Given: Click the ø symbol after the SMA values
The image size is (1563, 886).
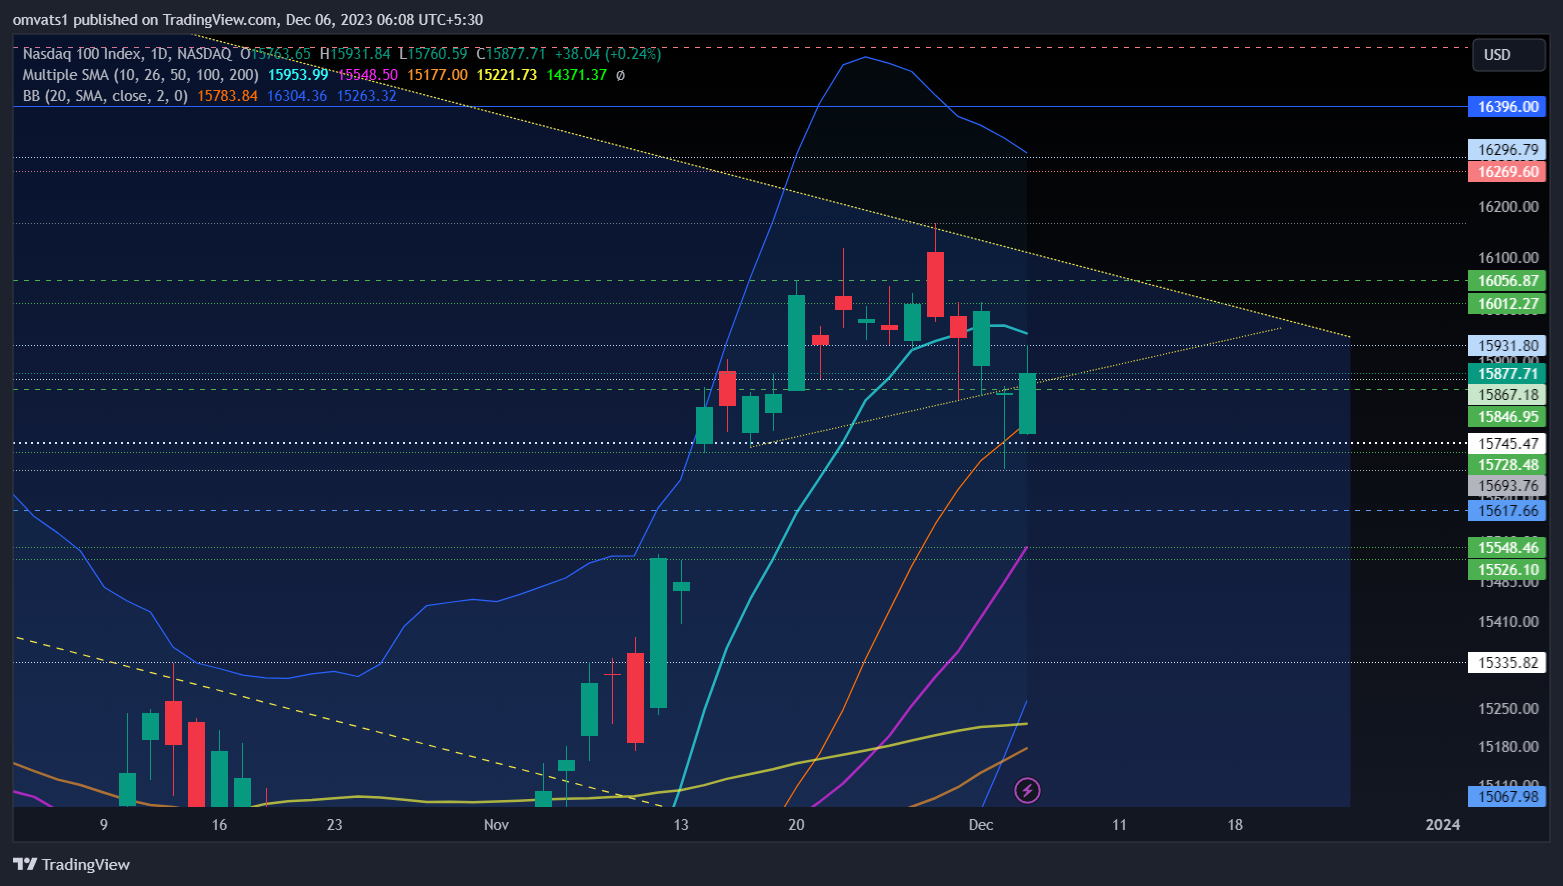Looking at the screenshot, I should [x=620, y=75].
